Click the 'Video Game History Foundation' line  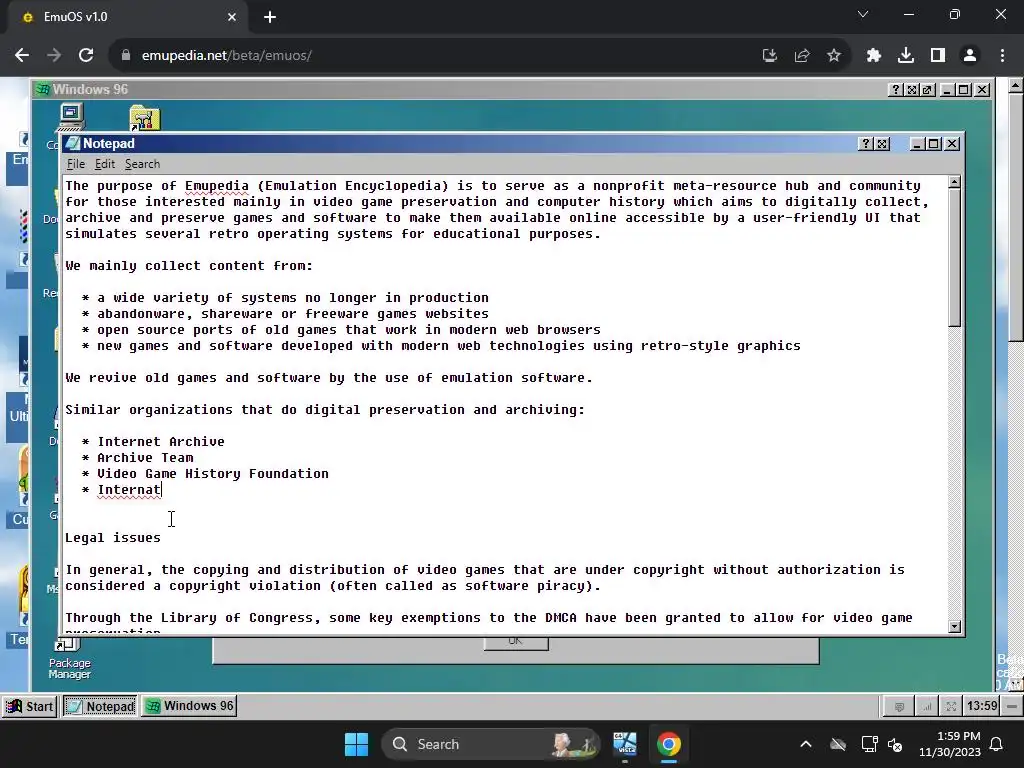pos(213,473)
